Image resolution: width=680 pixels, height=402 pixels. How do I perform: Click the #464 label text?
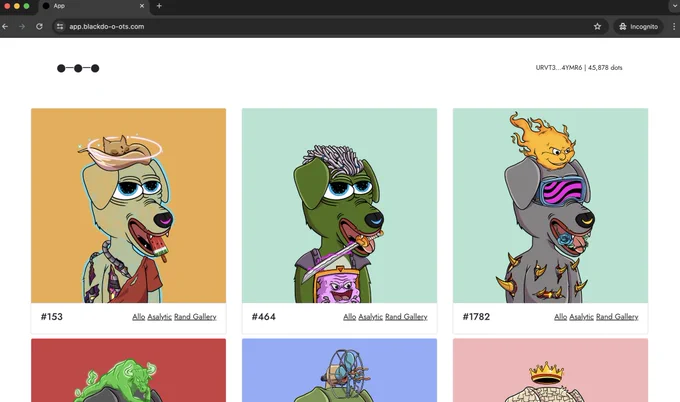click(x=263, y=317)
